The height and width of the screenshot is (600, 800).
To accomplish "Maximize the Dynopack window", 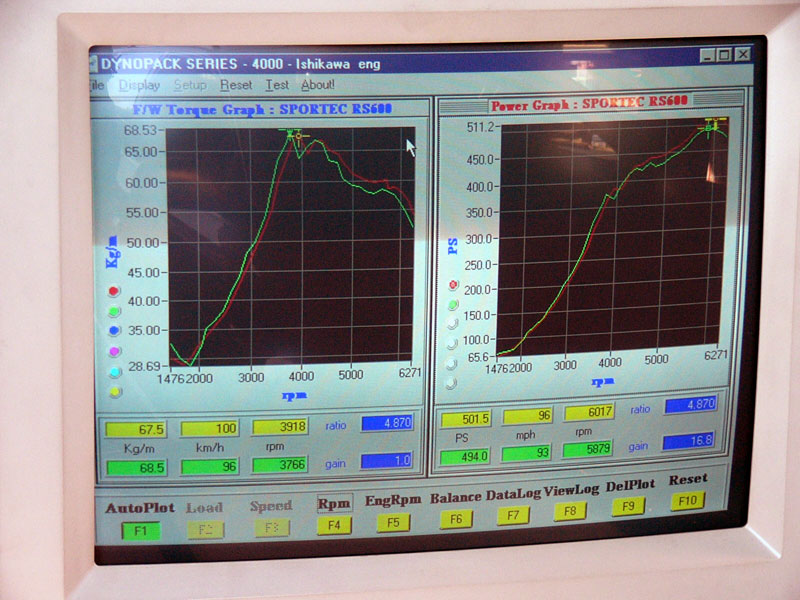I will 724,55.
